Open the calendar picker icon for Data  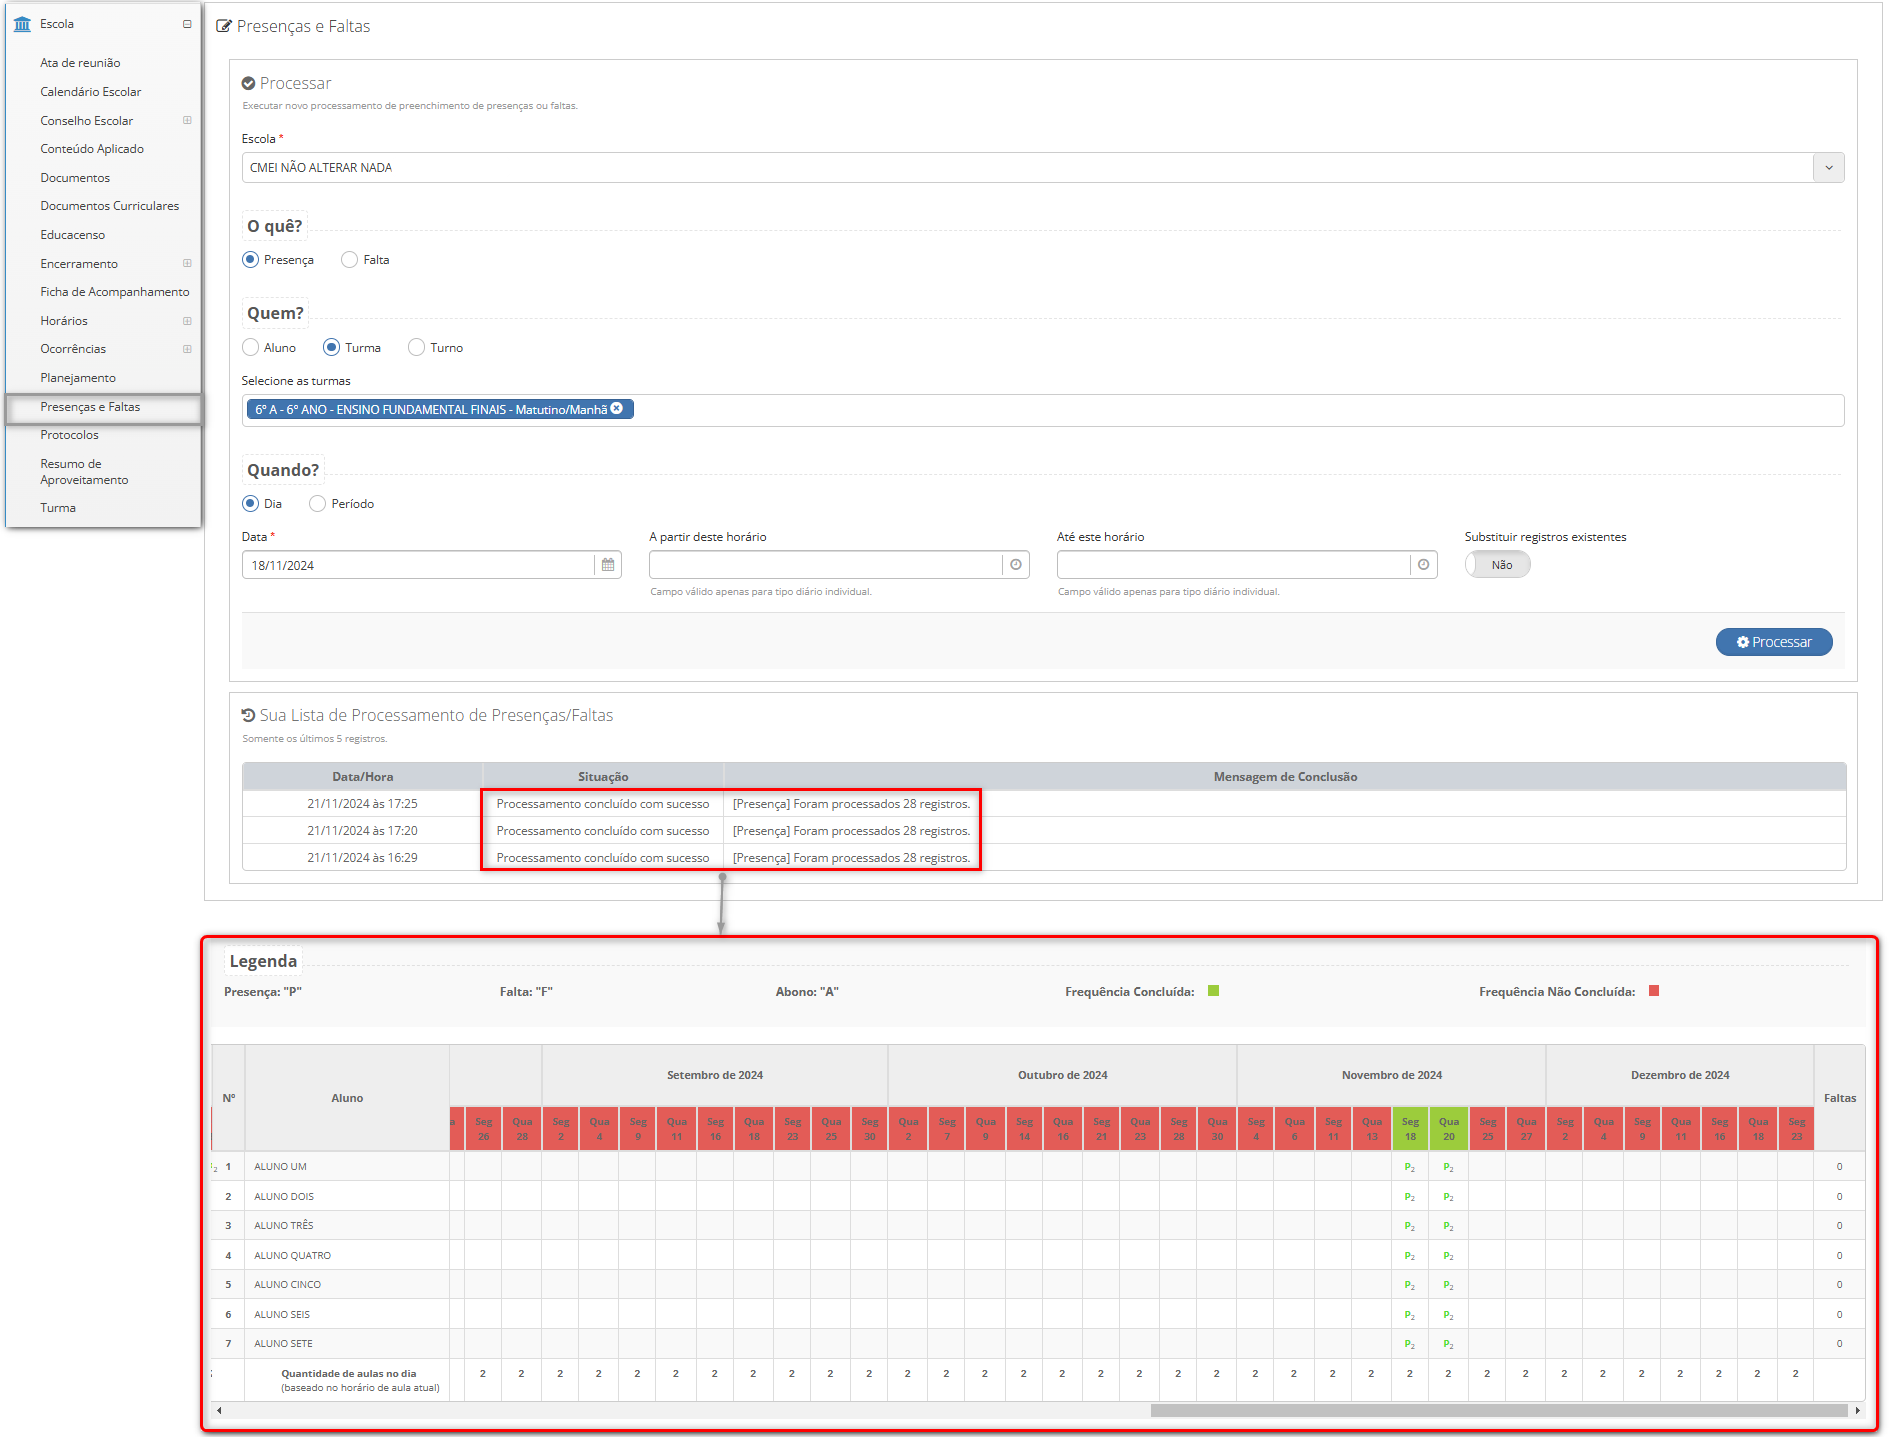(608, 566)
